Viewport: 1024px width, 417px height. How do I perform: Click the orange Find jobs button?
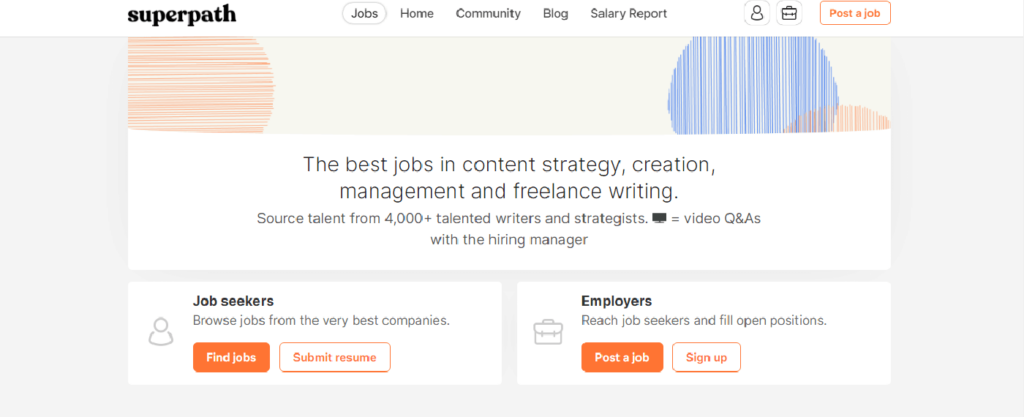[231, 357]
